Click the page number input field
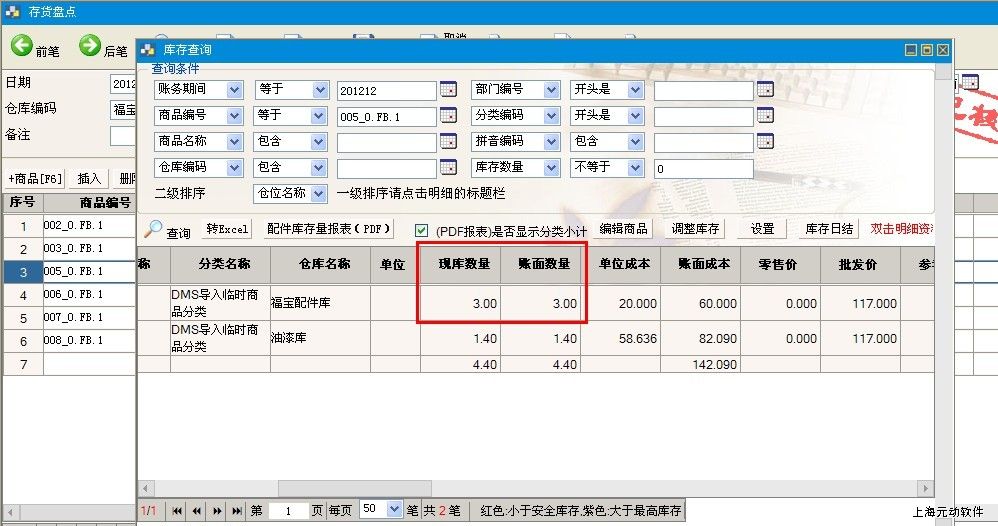 [x=288, y=511]
